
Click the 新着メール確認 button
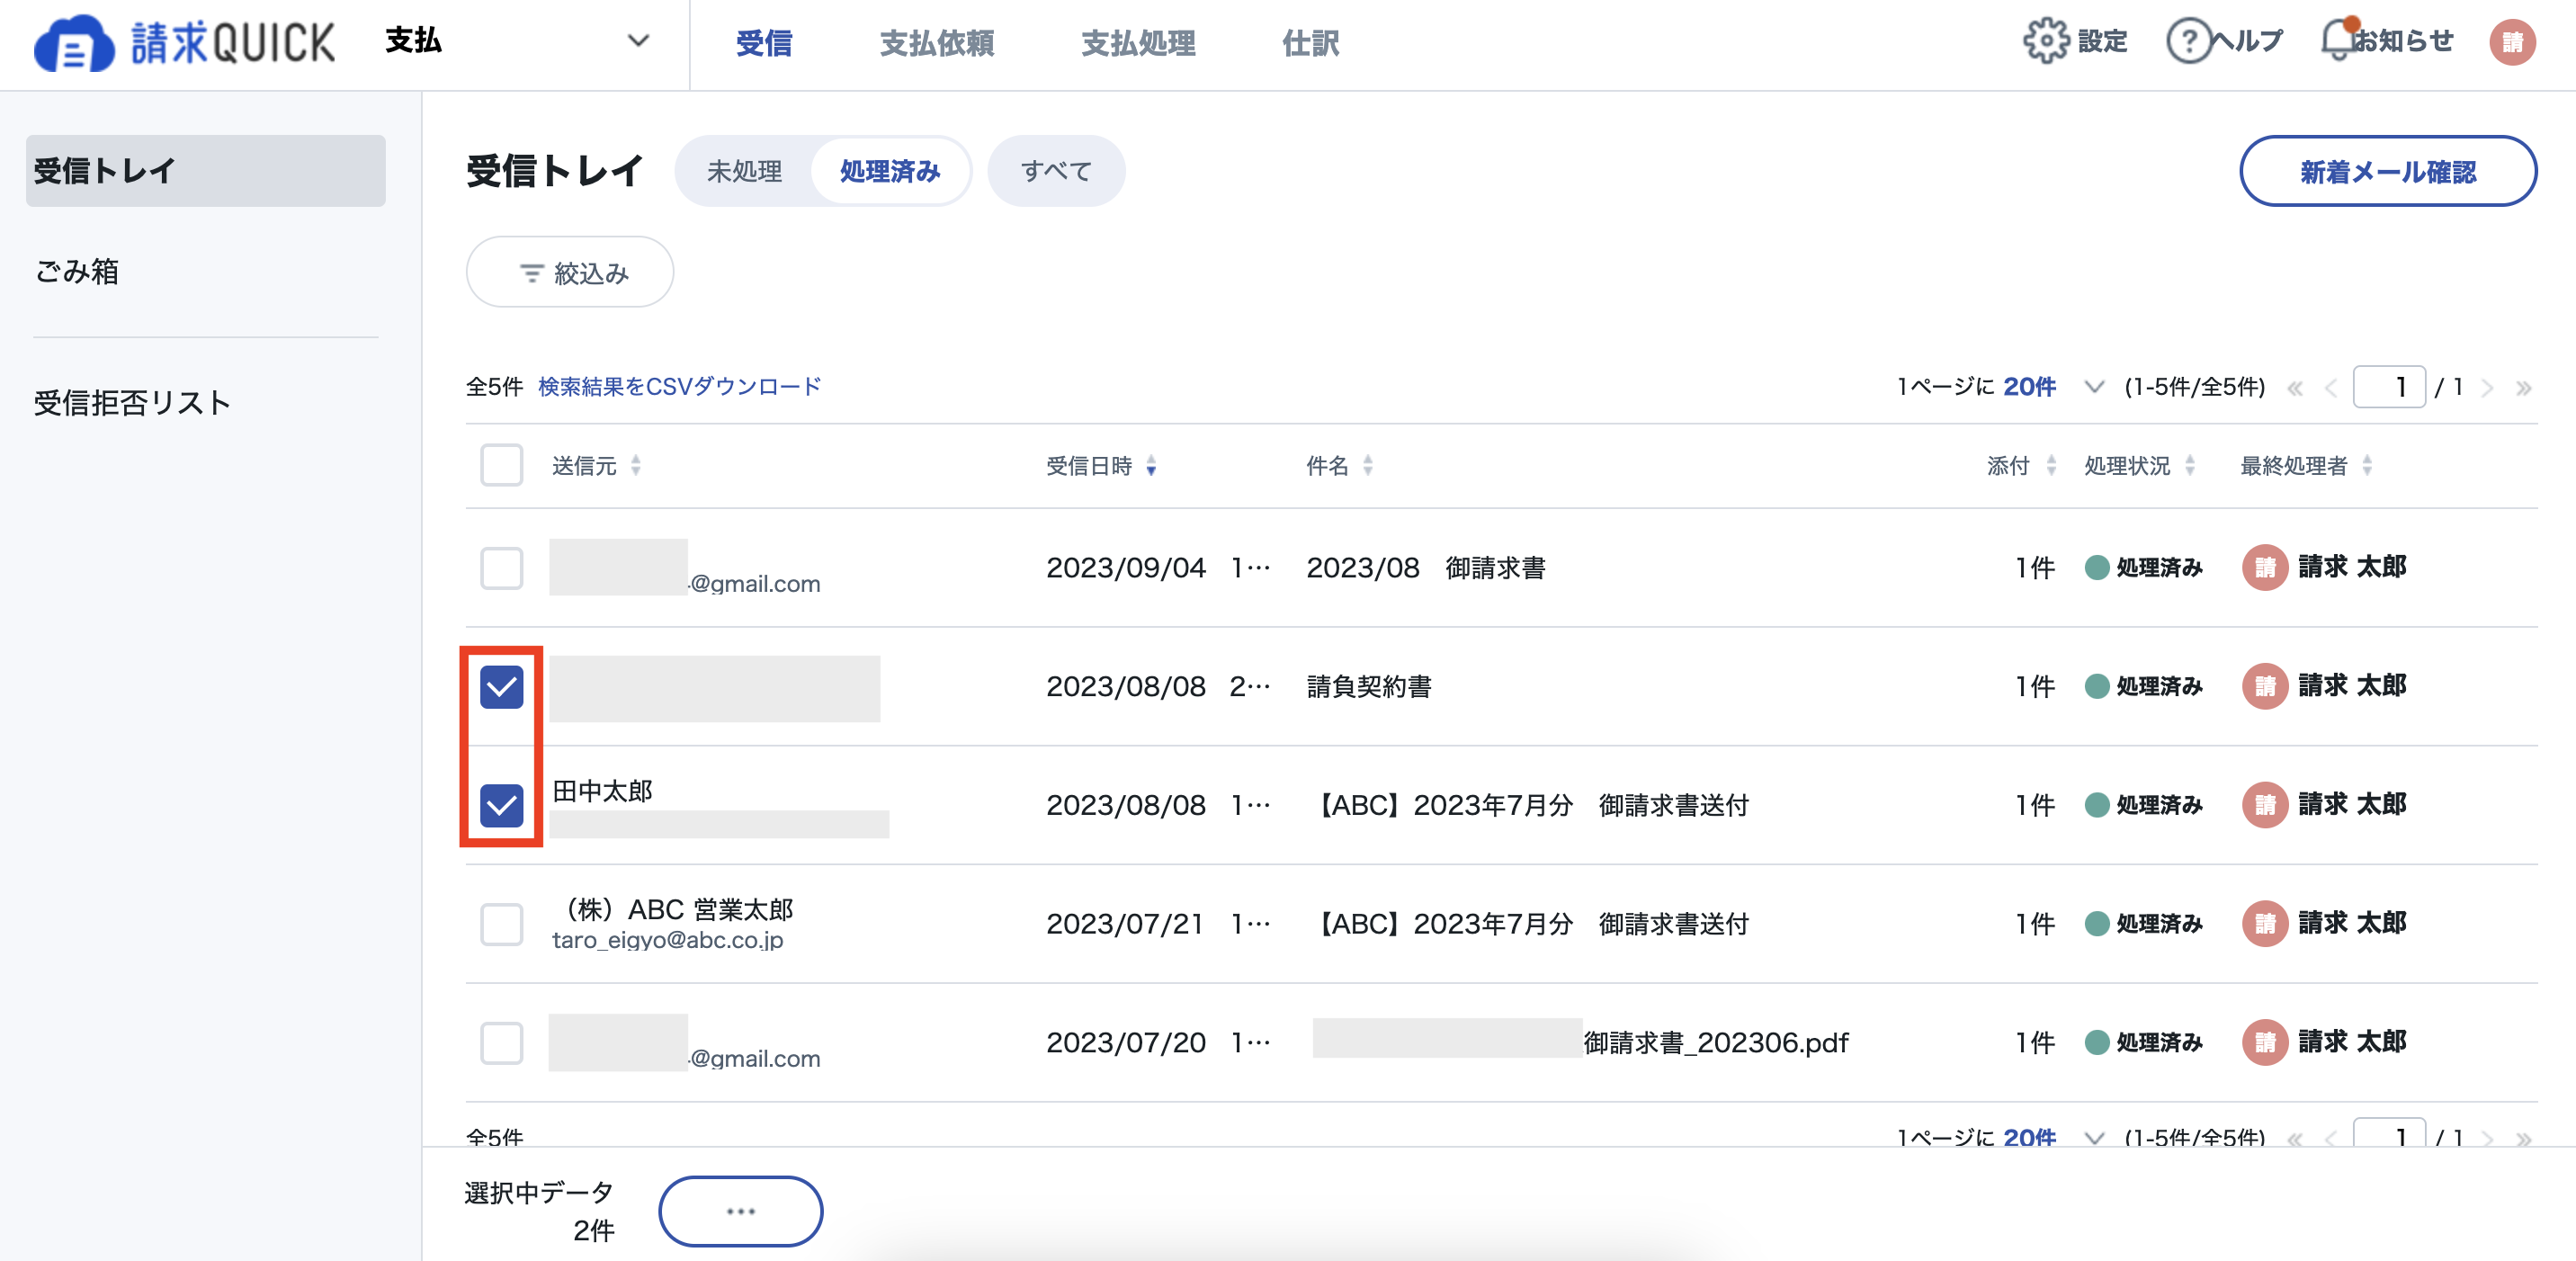coord(2387,171)
